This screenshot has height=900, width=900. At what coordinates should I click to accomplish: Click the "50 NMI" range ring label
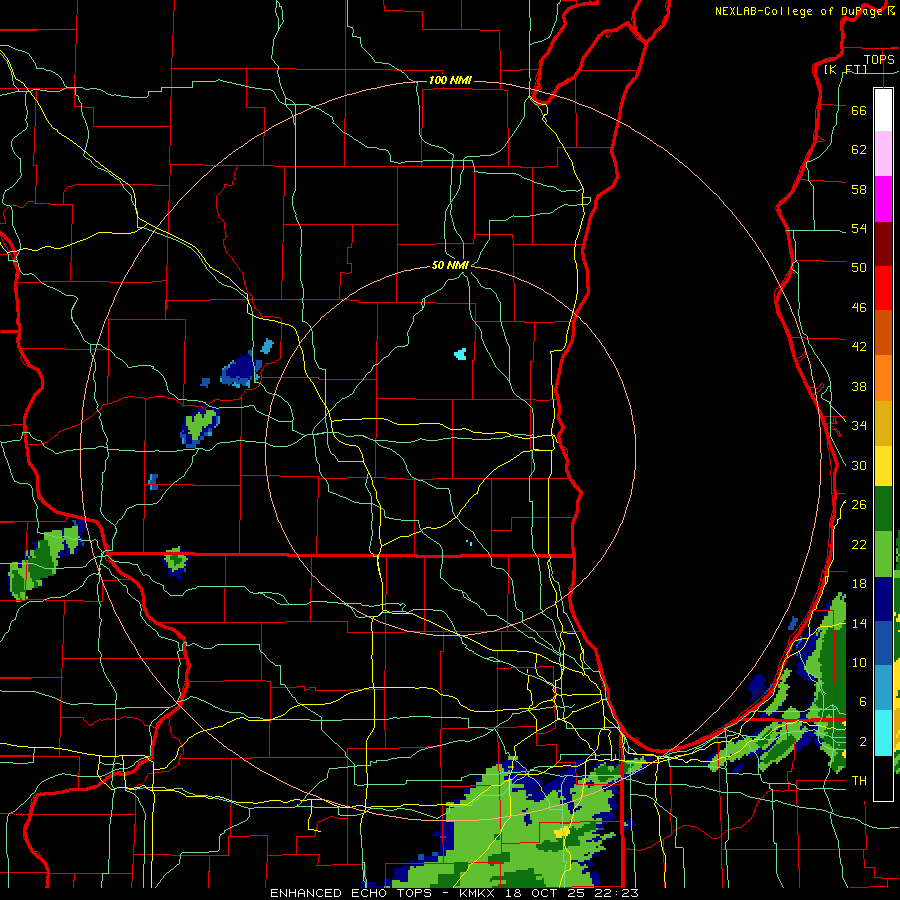(450, 265)
